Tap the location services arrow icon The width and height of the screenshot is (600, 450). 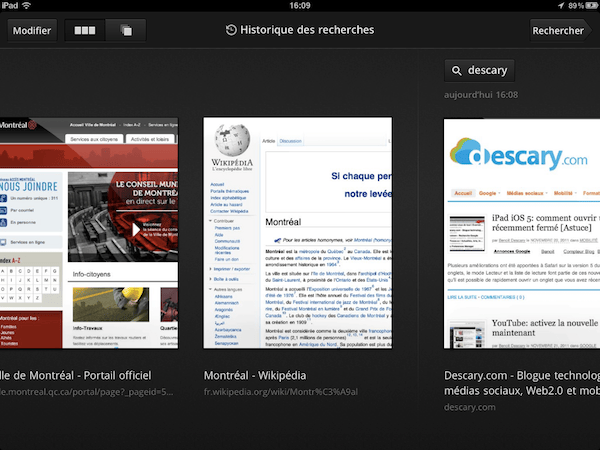point(561,5)
